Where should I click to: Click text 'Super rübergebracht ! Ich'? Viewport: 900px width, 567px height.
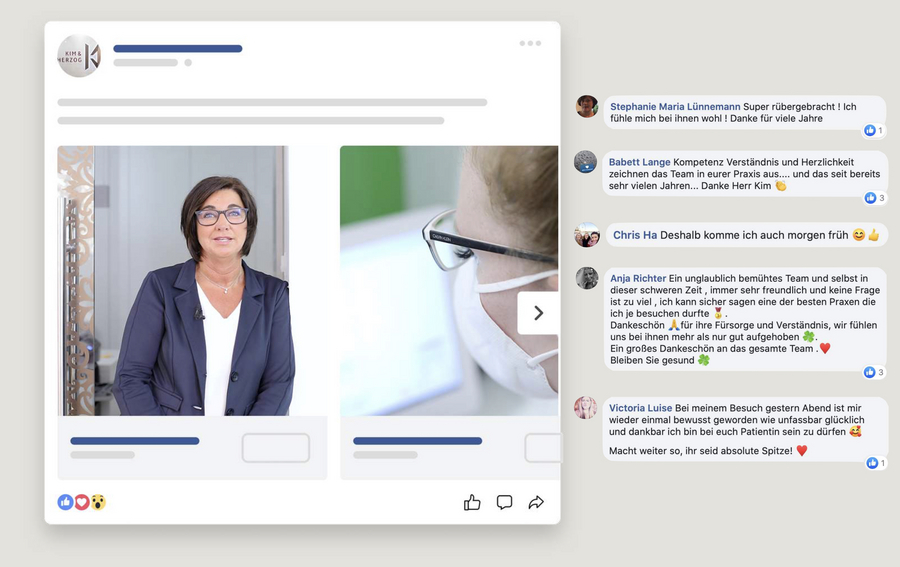click(x=800, y=107)
